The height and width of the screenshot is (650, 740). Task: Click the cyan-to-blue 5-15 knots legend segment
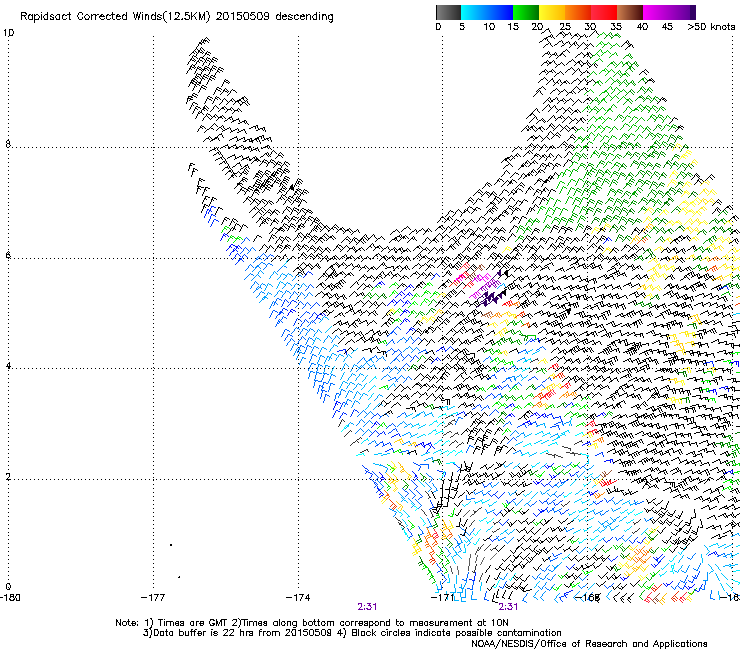(x=487, y=12)
